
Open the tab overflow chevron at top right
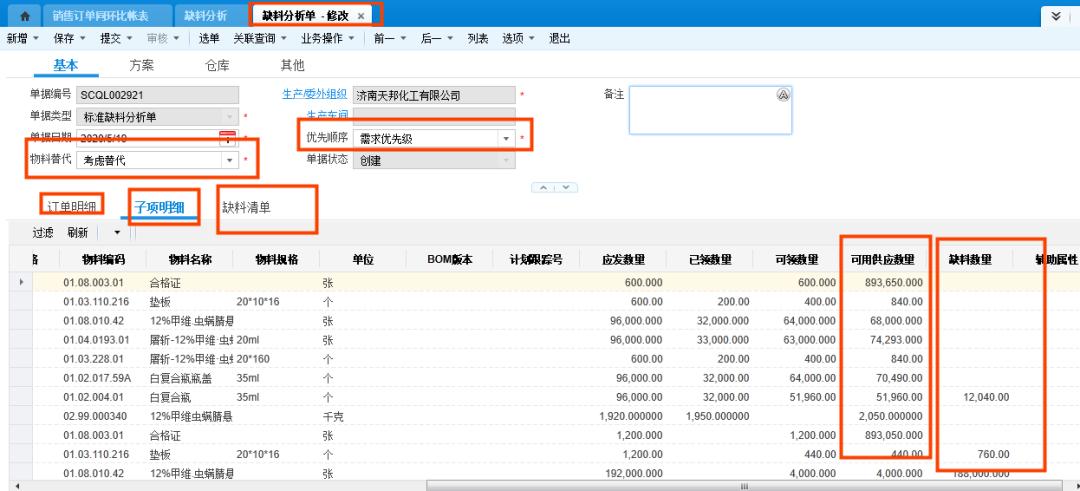1056,15
